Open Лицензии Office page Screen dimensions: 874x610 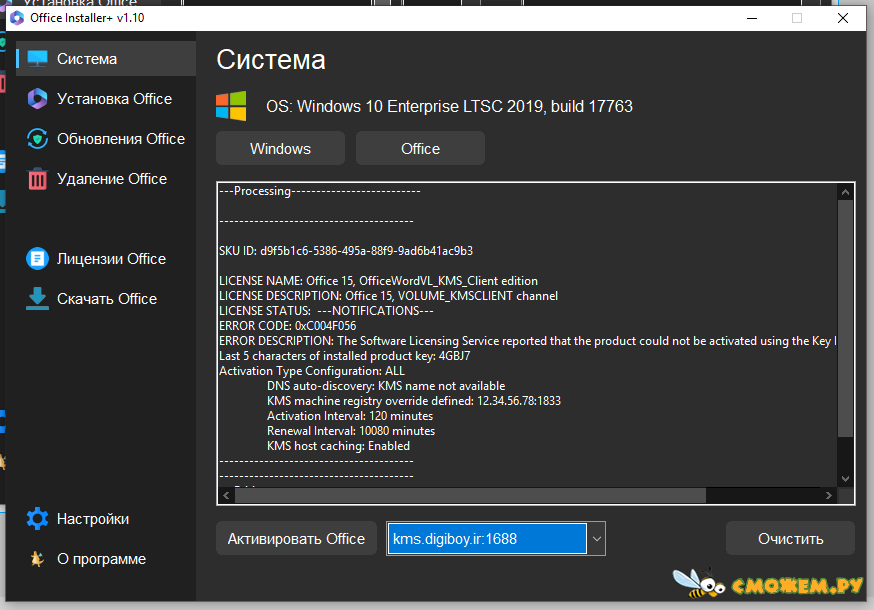106,259
